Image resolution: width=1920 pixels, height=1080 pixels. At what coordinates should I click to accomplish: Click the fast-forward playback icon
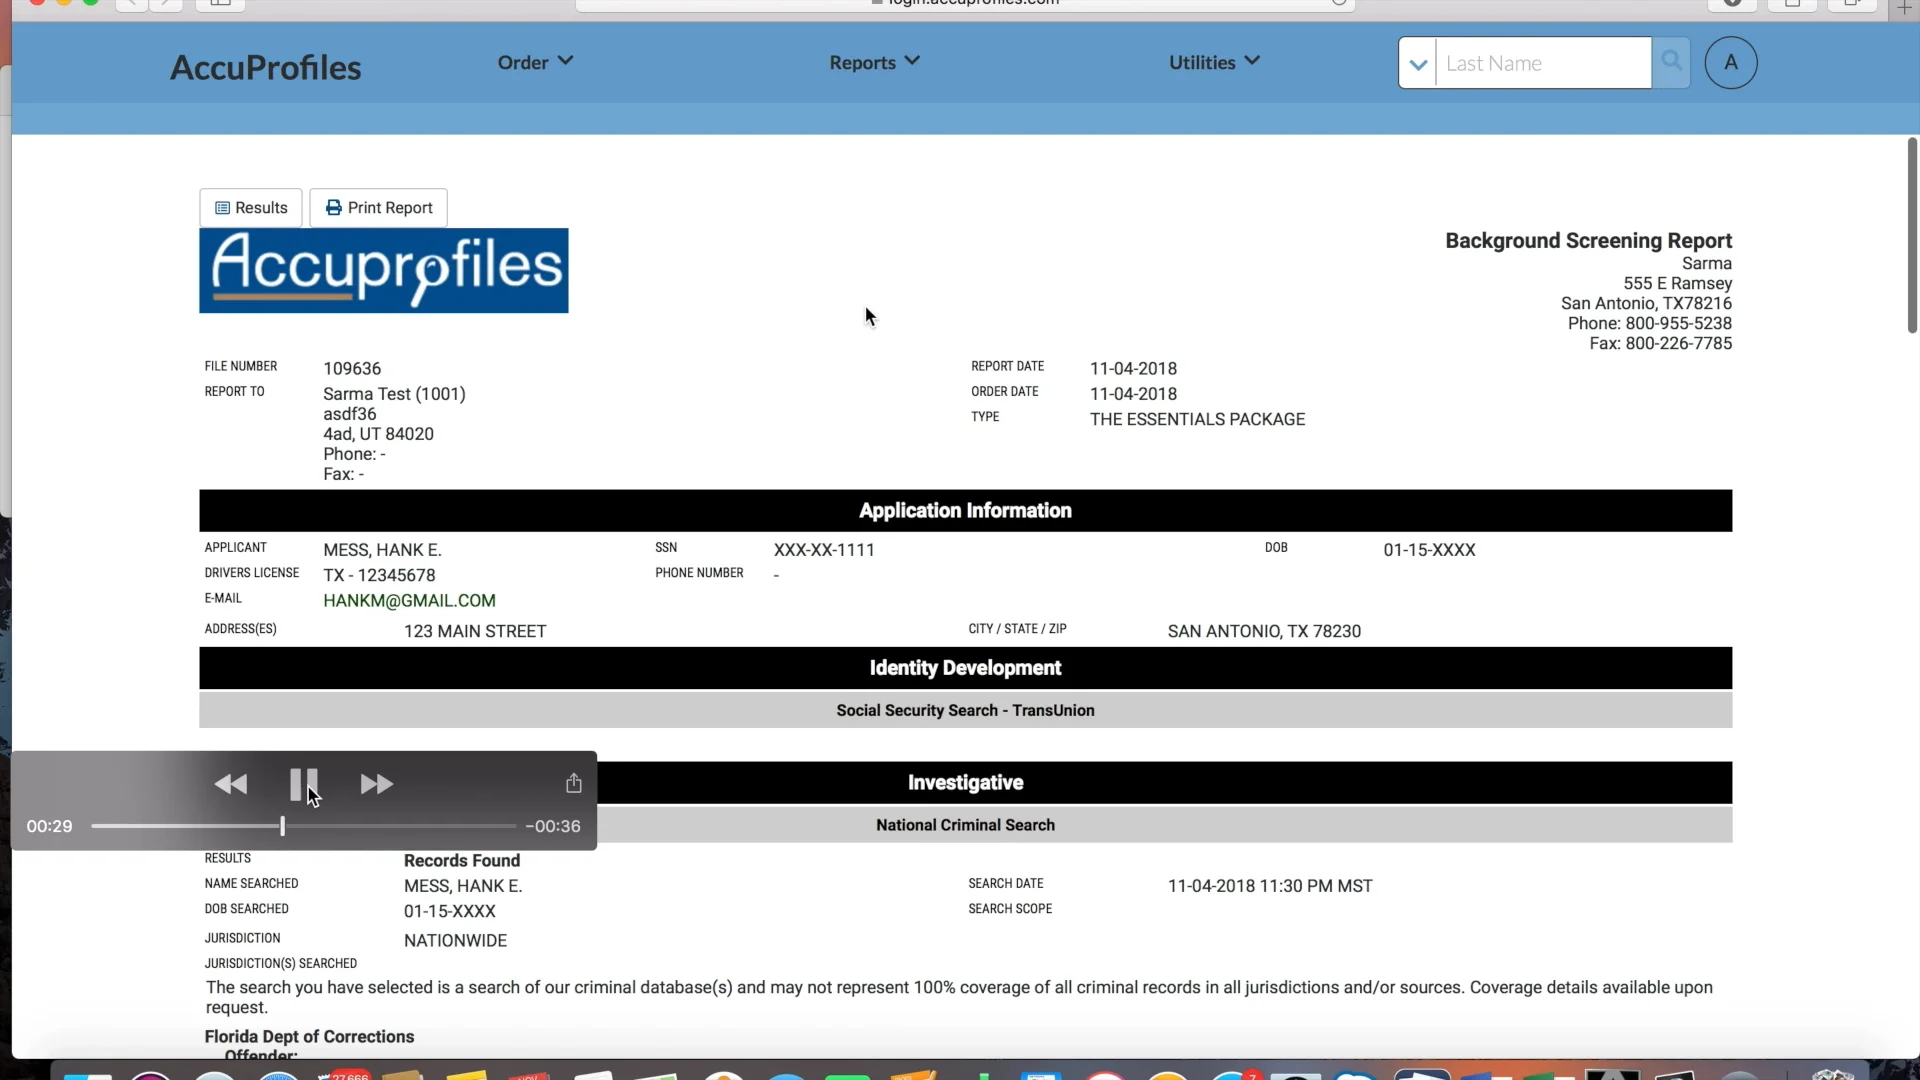(x=376, y=785)
